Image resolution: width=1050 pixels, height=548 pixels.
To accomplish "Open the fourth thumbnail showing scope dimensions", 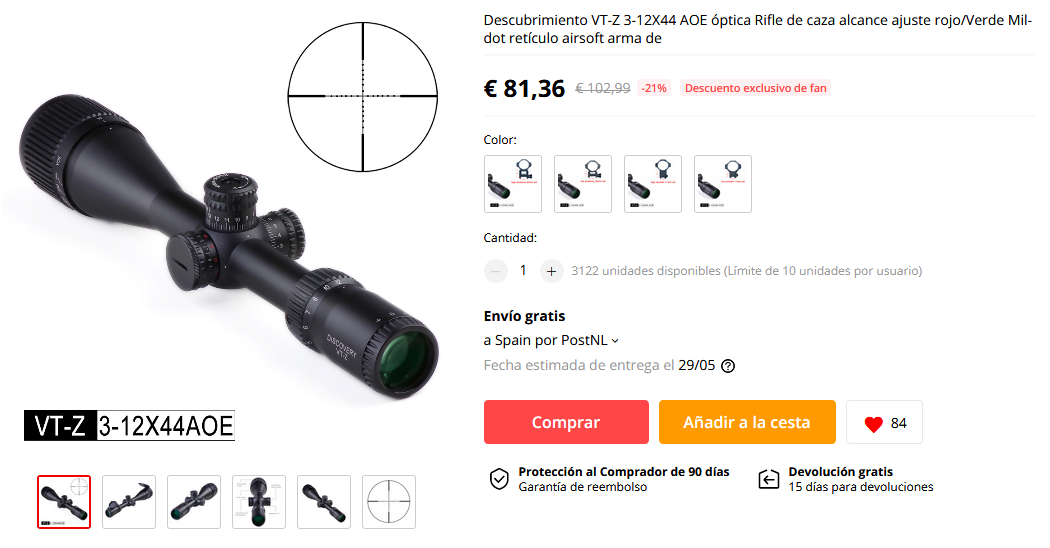I will pos(259,502).
